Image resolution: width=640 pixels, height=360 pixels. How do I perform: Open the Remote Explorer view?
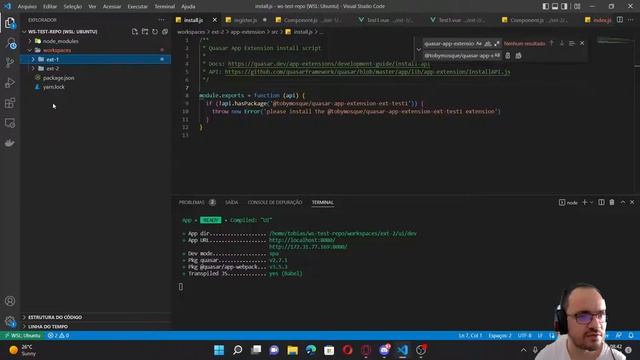coord(10,123)
